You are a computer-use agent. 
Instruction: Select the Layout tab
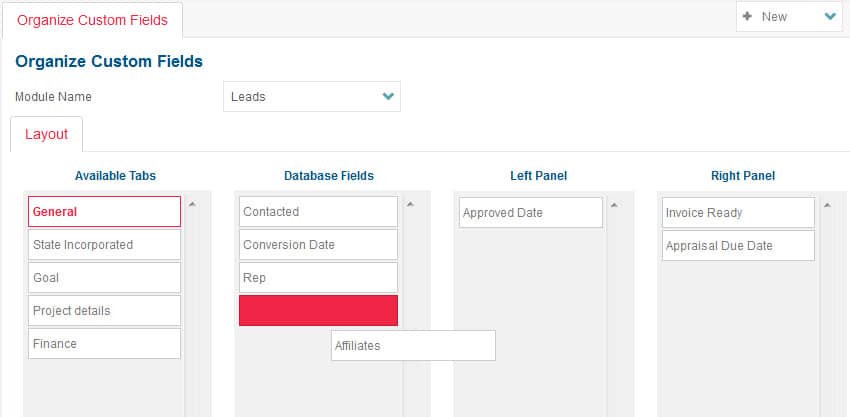coord(46,134)
